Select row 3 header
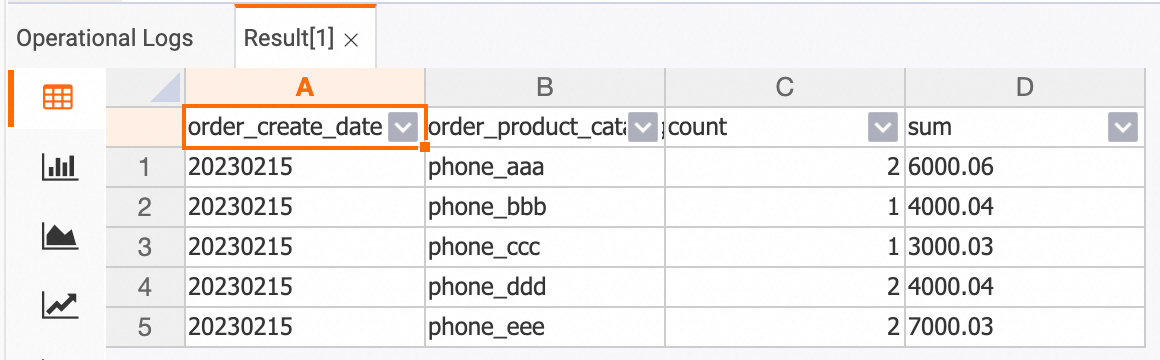This screenshot has width=1160, height=360. point(145,247)
